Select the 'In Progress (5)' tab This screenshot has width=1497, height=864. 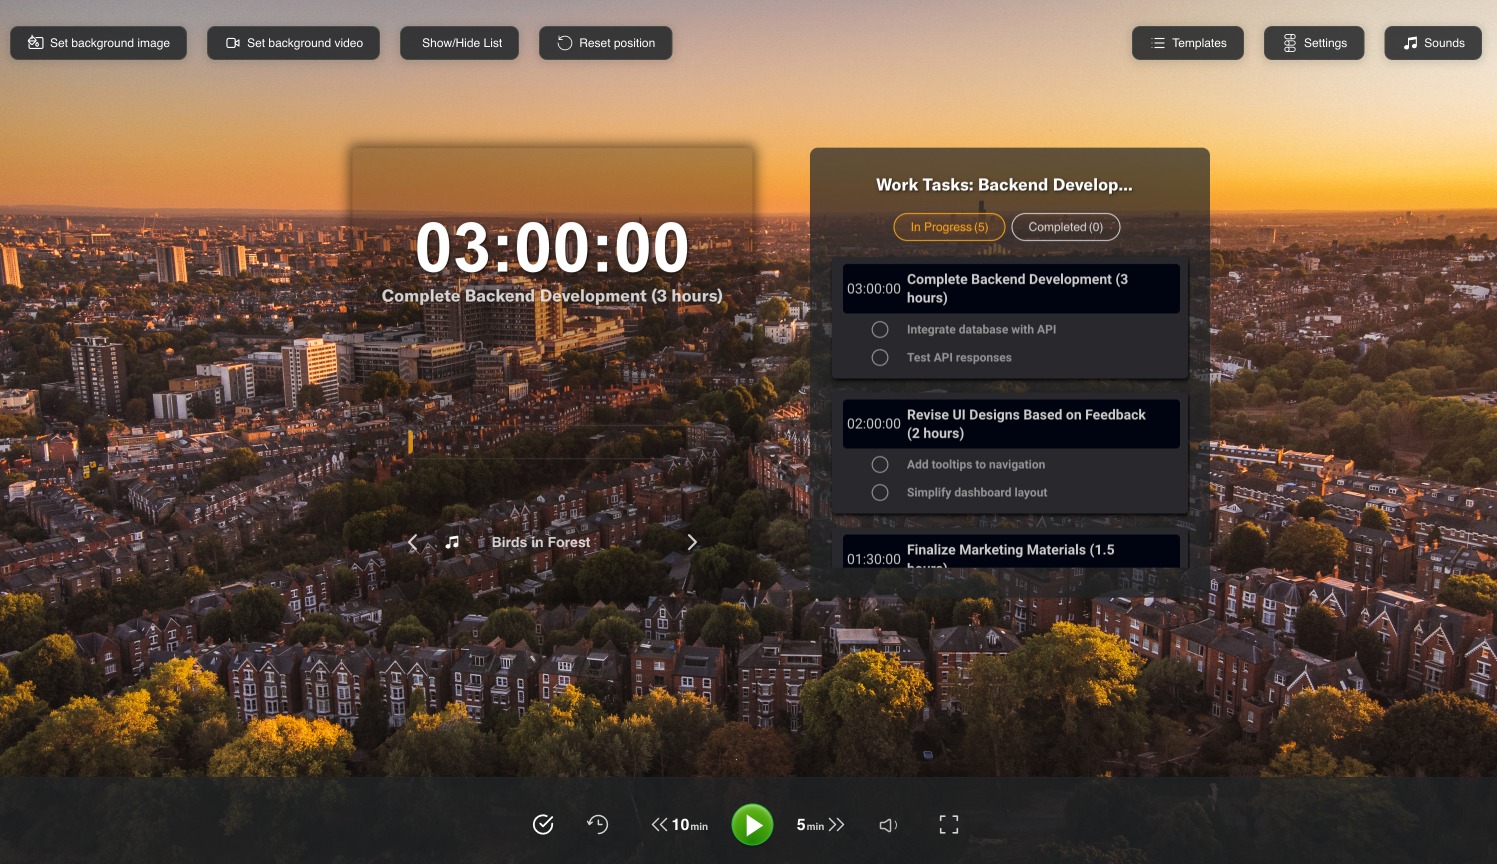948,227
